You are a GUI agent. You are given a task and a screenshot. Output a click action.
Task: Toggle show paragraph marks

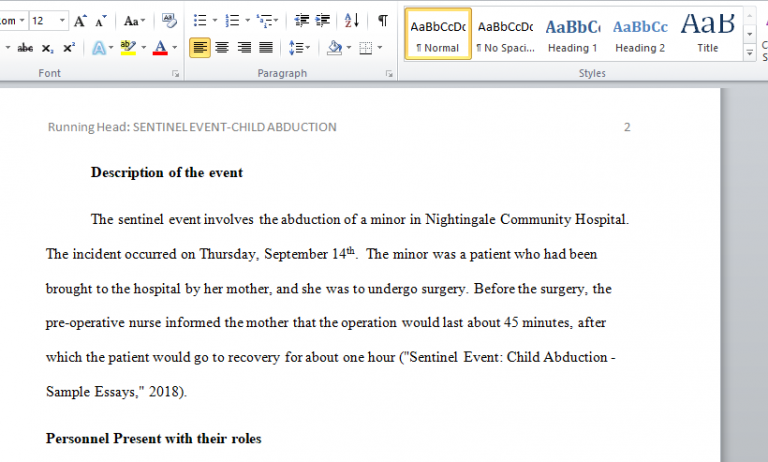(382, 20)
